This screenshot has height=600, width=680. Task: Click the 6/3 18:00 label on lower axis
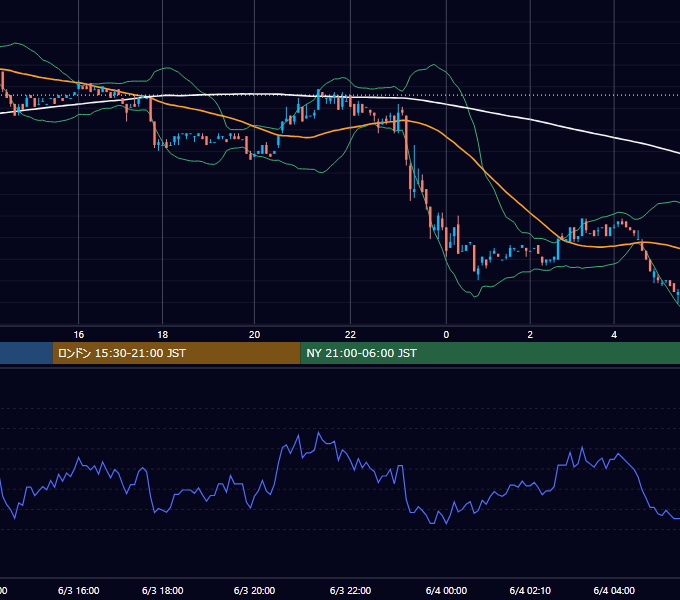[163, 590]
